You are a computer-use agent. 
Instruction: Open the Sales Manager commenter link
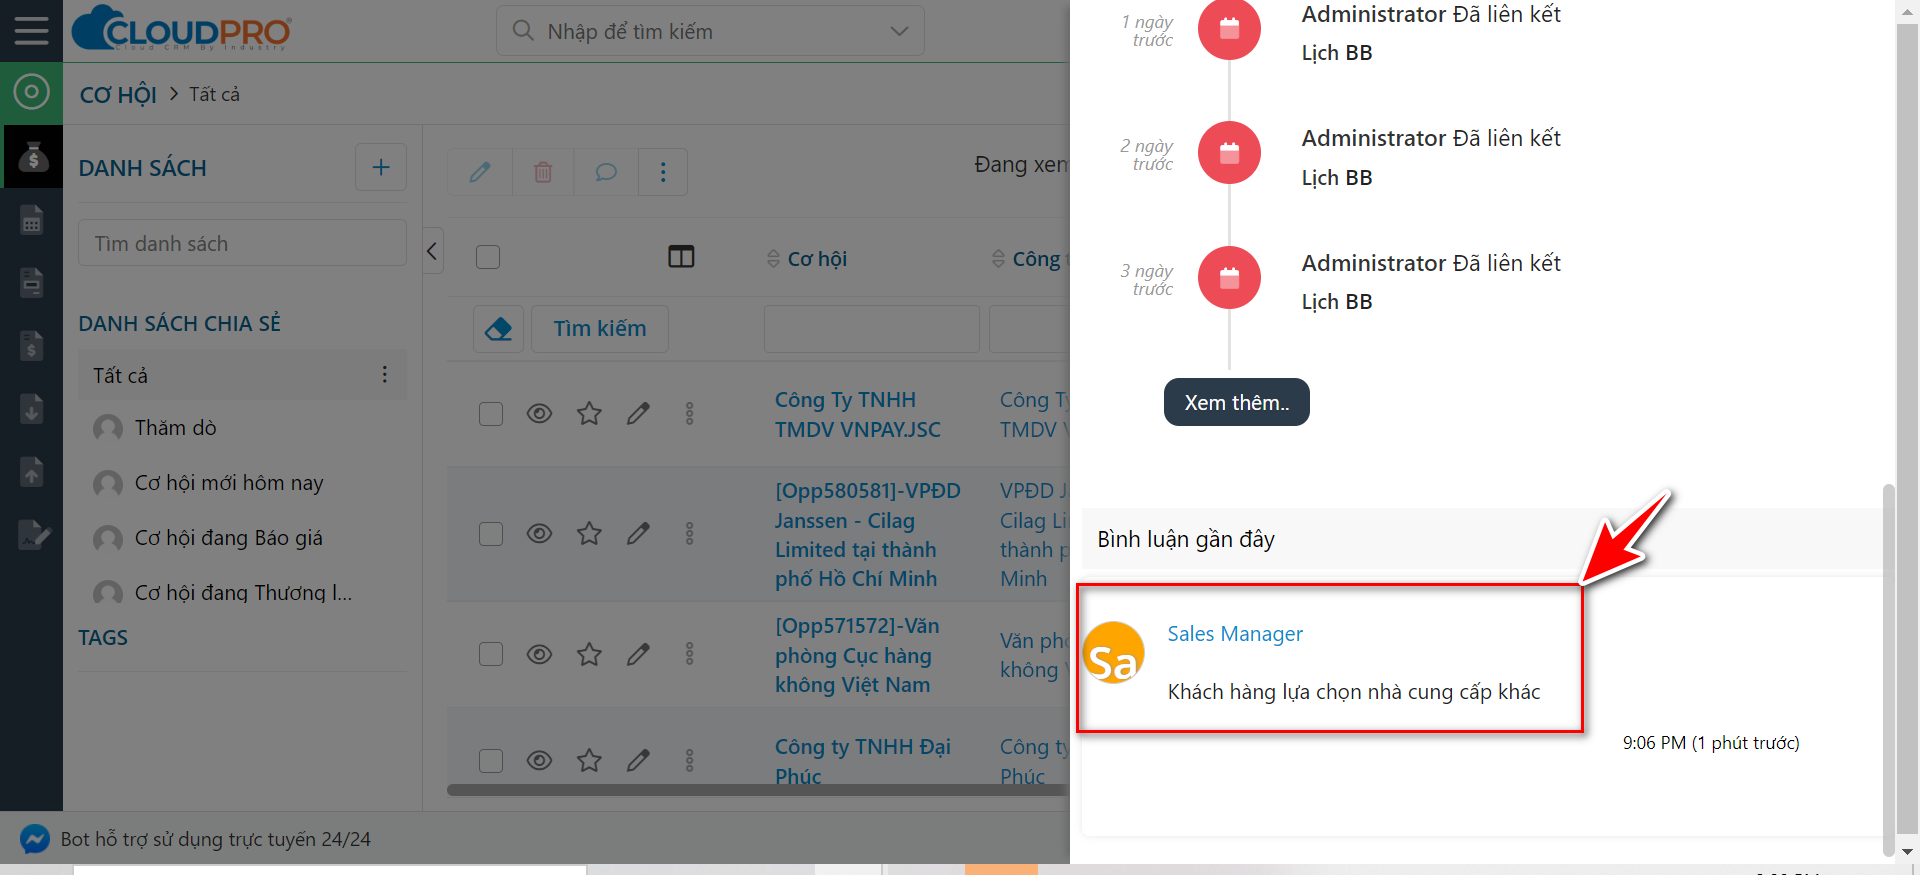click(x=1235, y=634)
